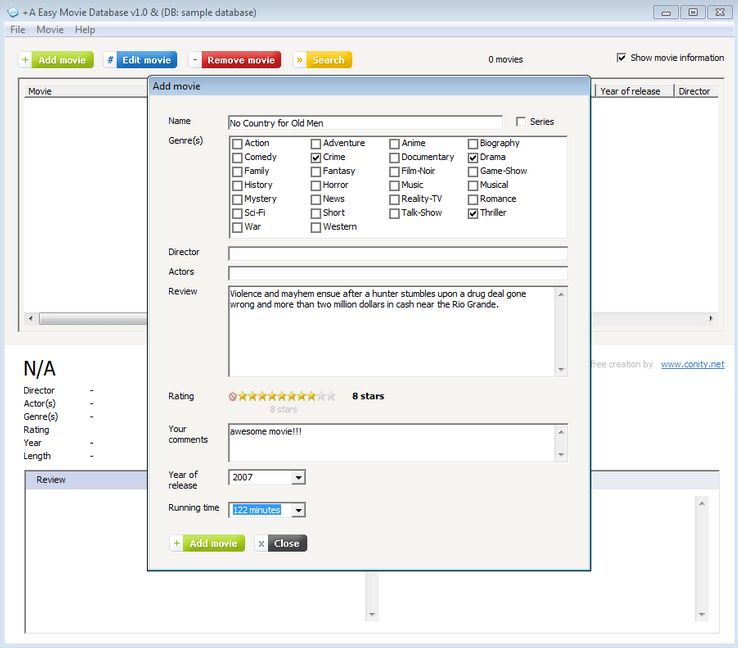Click into the Actors input field

[x=398, y=273]
